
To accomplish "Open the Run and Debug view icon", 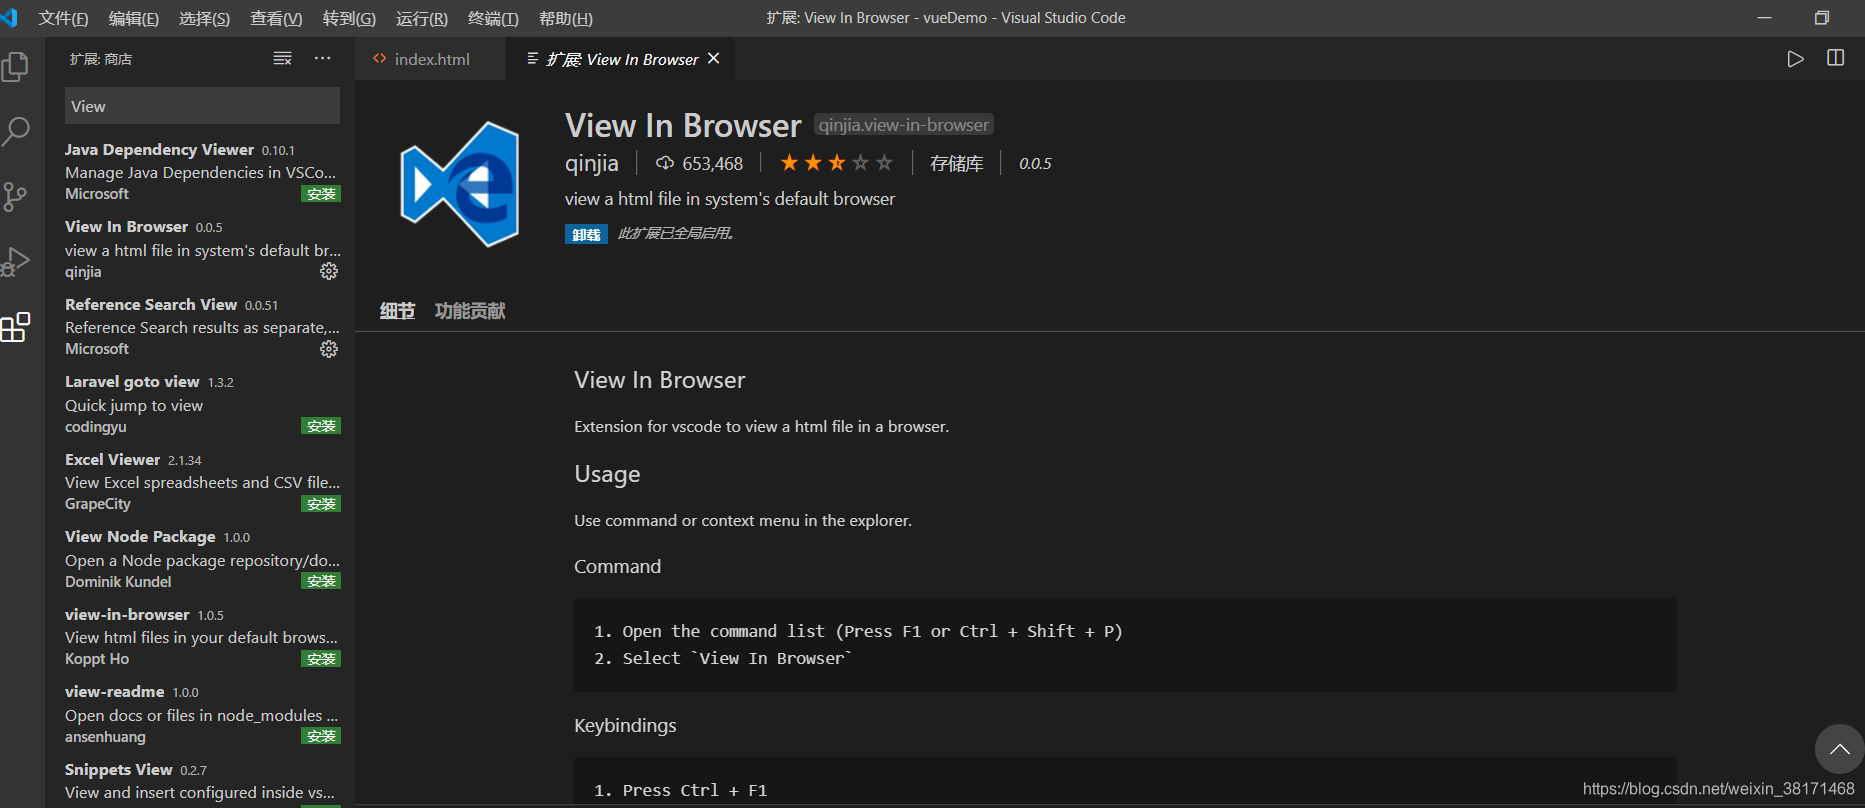I will click(x=15, y=261).
